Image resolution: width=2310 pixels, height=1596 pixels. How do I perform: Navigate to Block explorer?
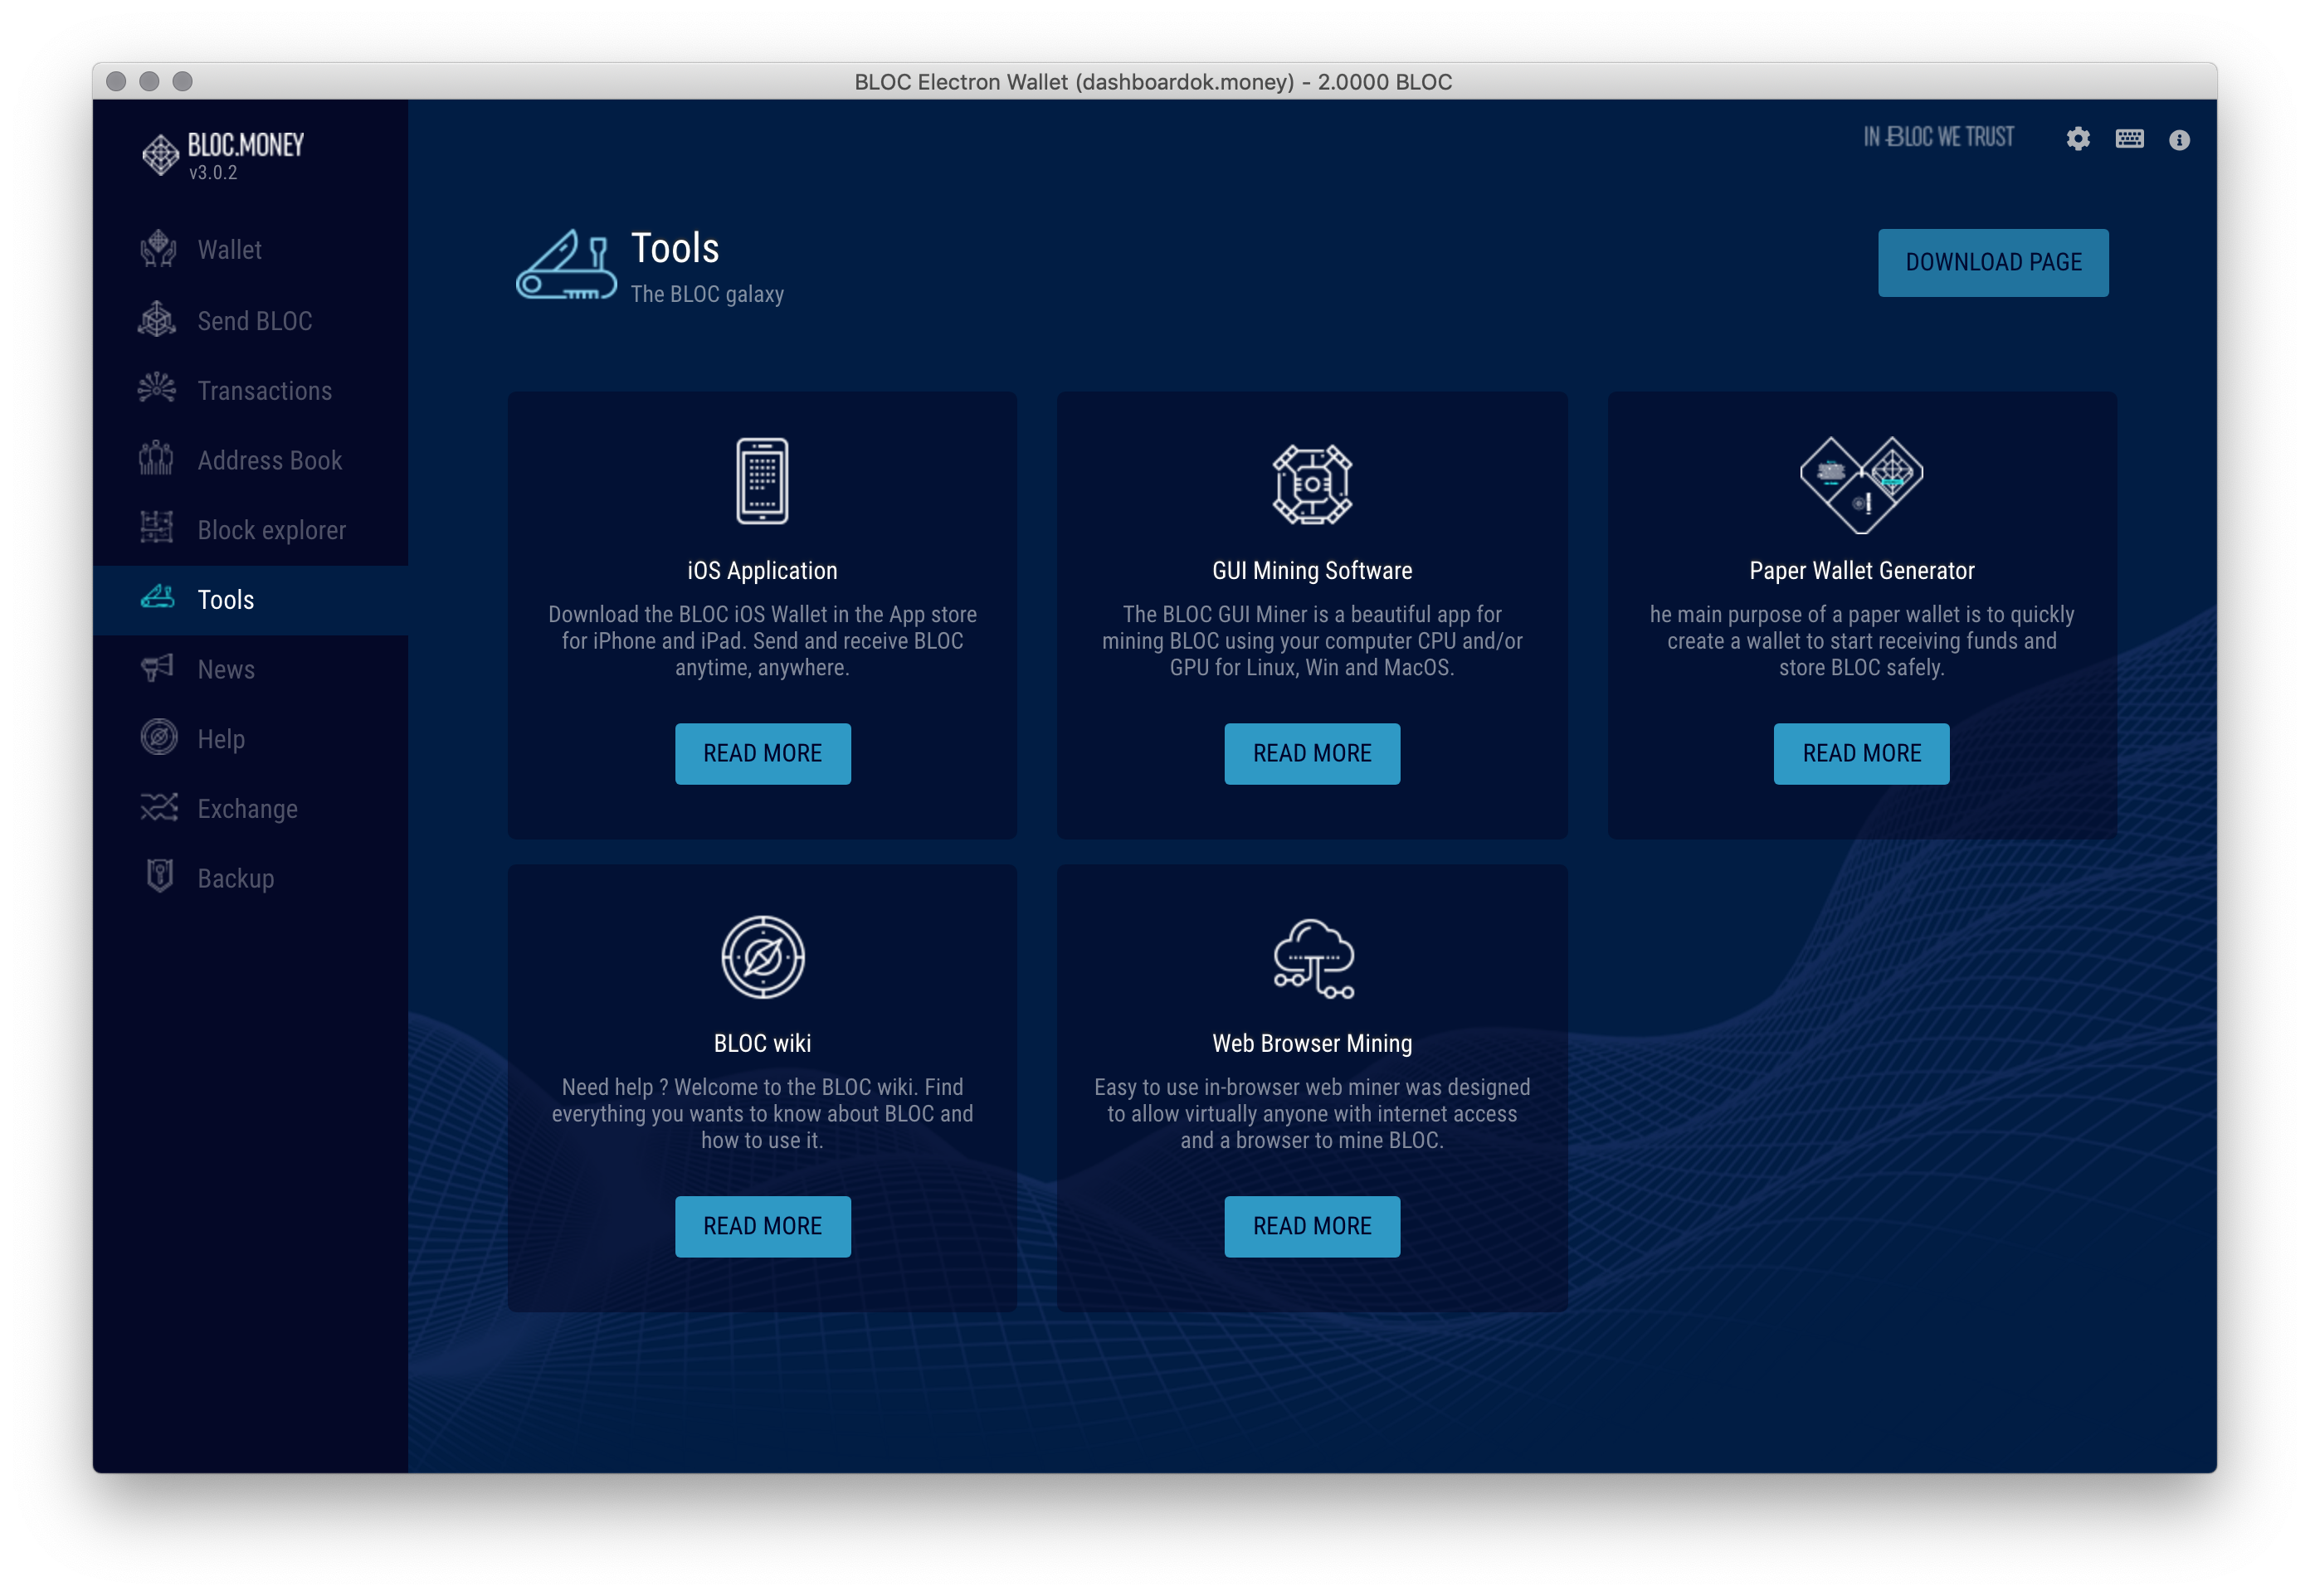tap(271, 530)
